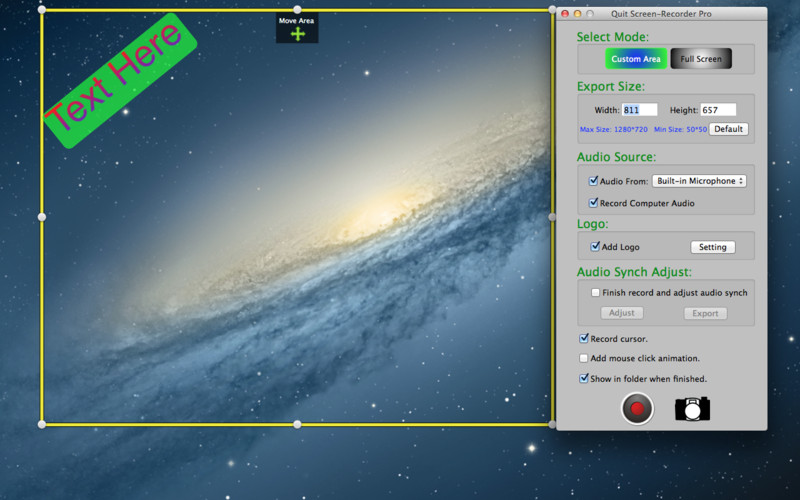Click the Height input field
The height and width of the screenshot is (500, 800).
tap(718, 110)
